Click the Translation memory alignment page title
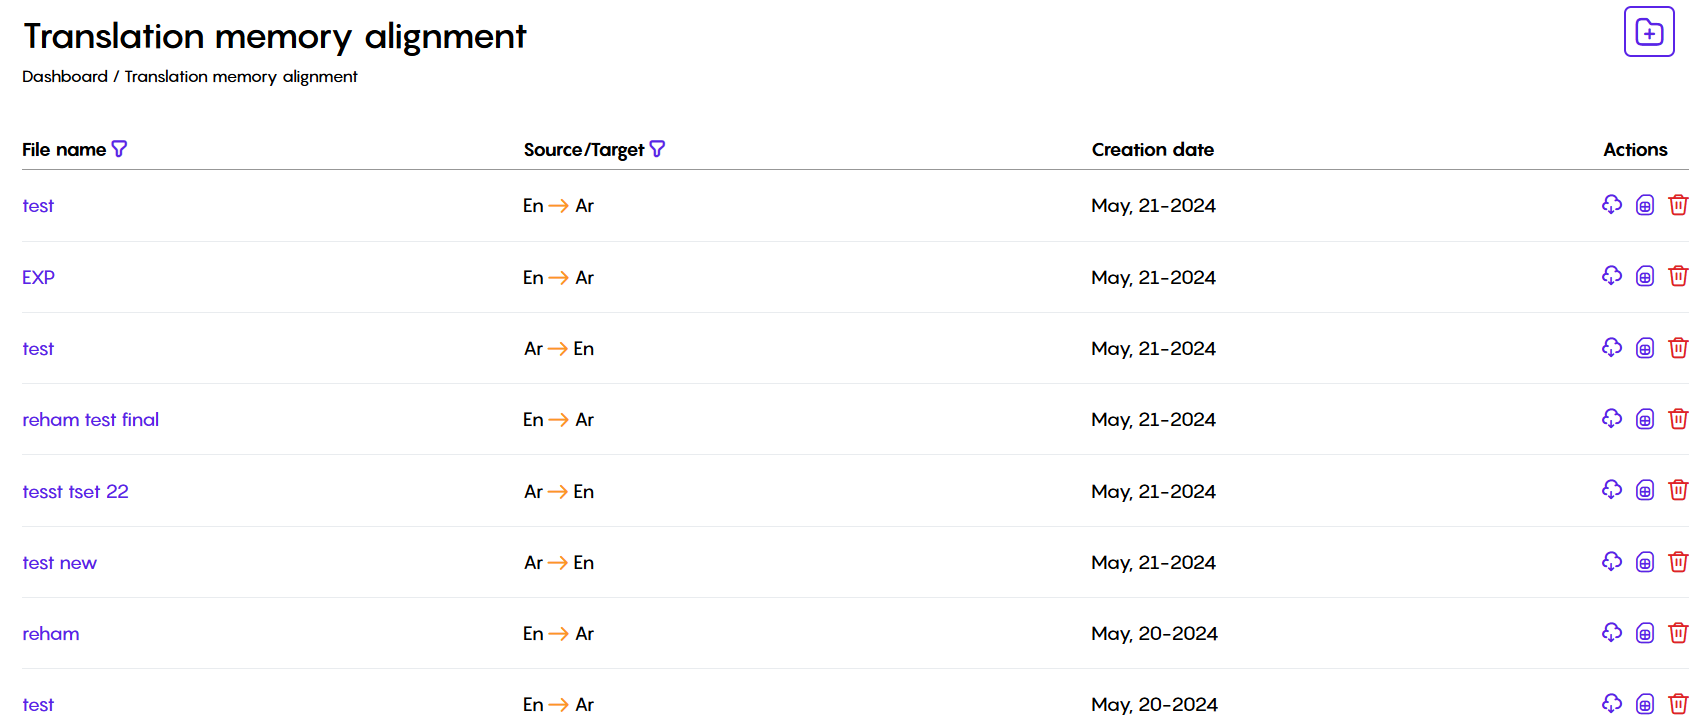The width and height of the screenshot is (1705, 726). [x=275, y=37]
